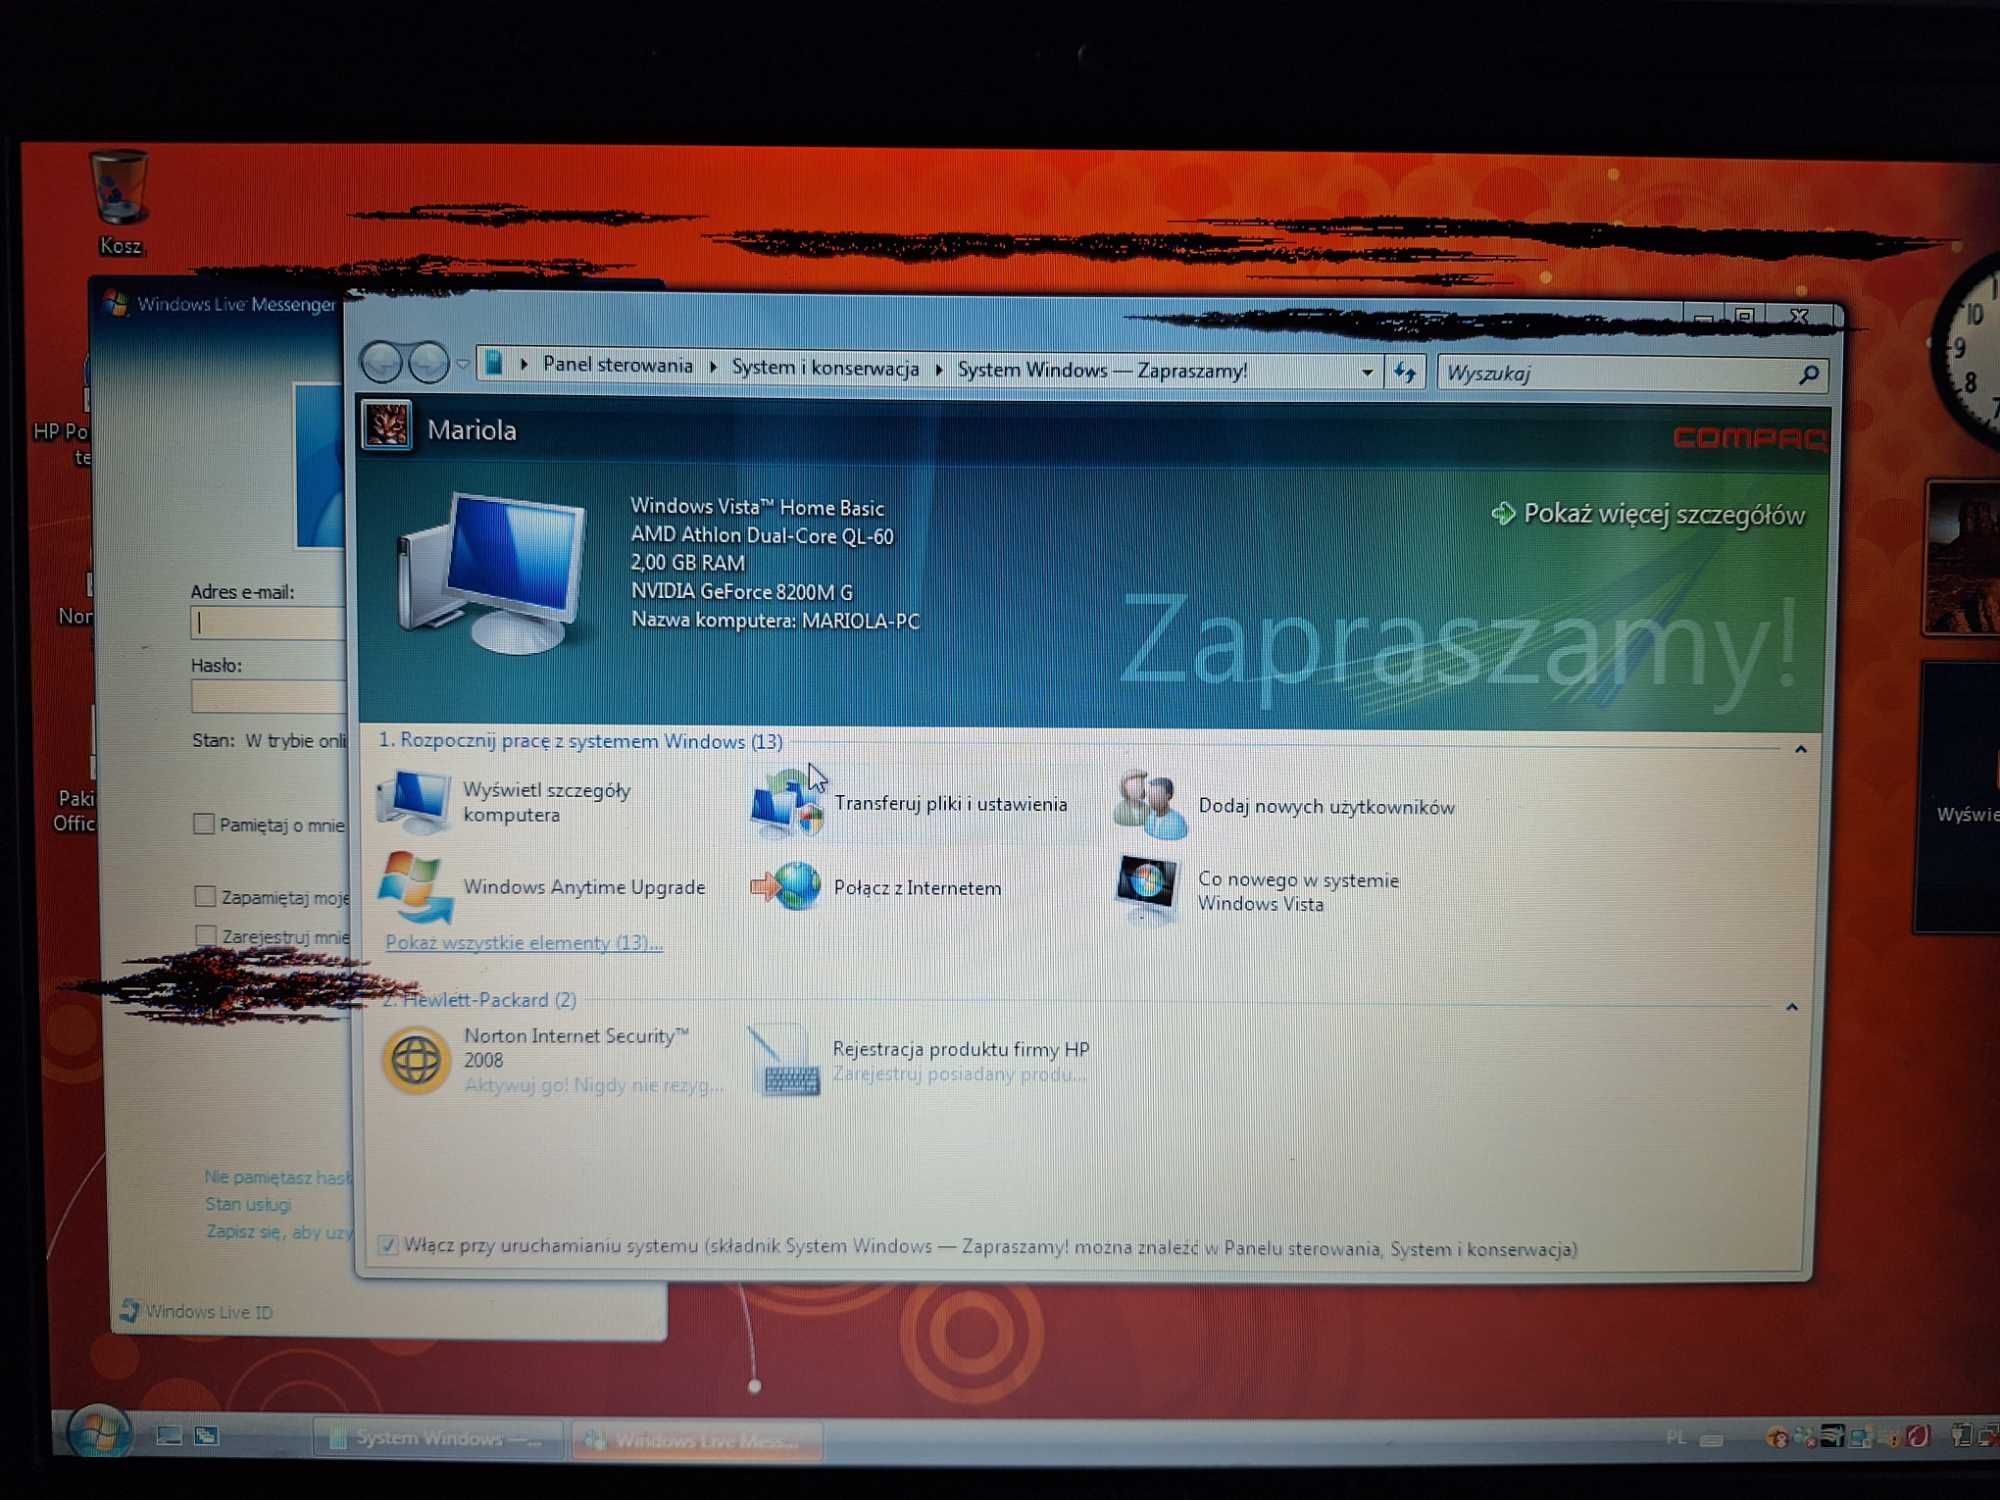Click 'Rozpocznij pracę z systemem Windows (13)' heading
This screenshot has width=2000, height=1500.
580,741
